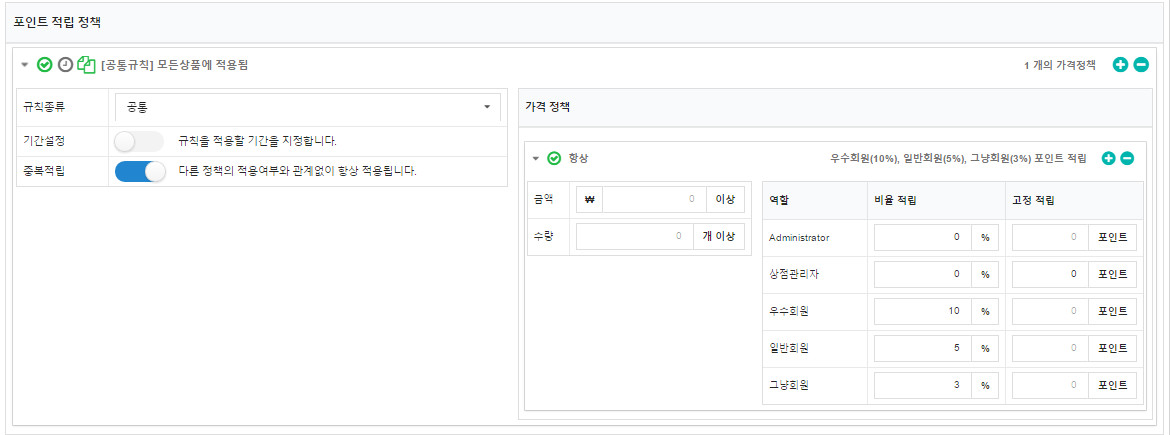Click the 항상 policy label
1170x435 pixels.
pos(578,158)
